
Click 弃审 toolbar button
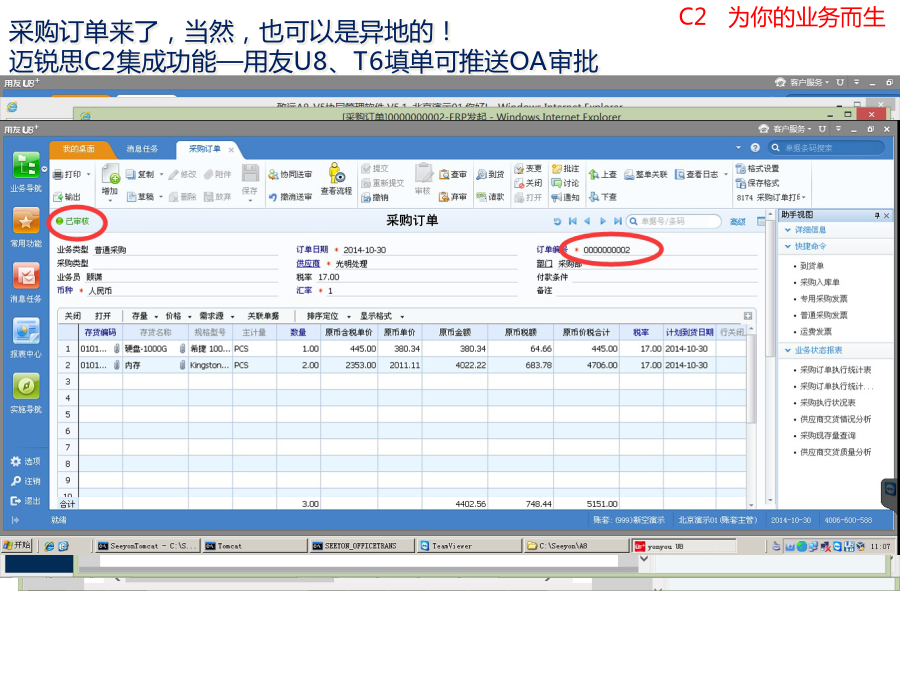click(453, 197)
